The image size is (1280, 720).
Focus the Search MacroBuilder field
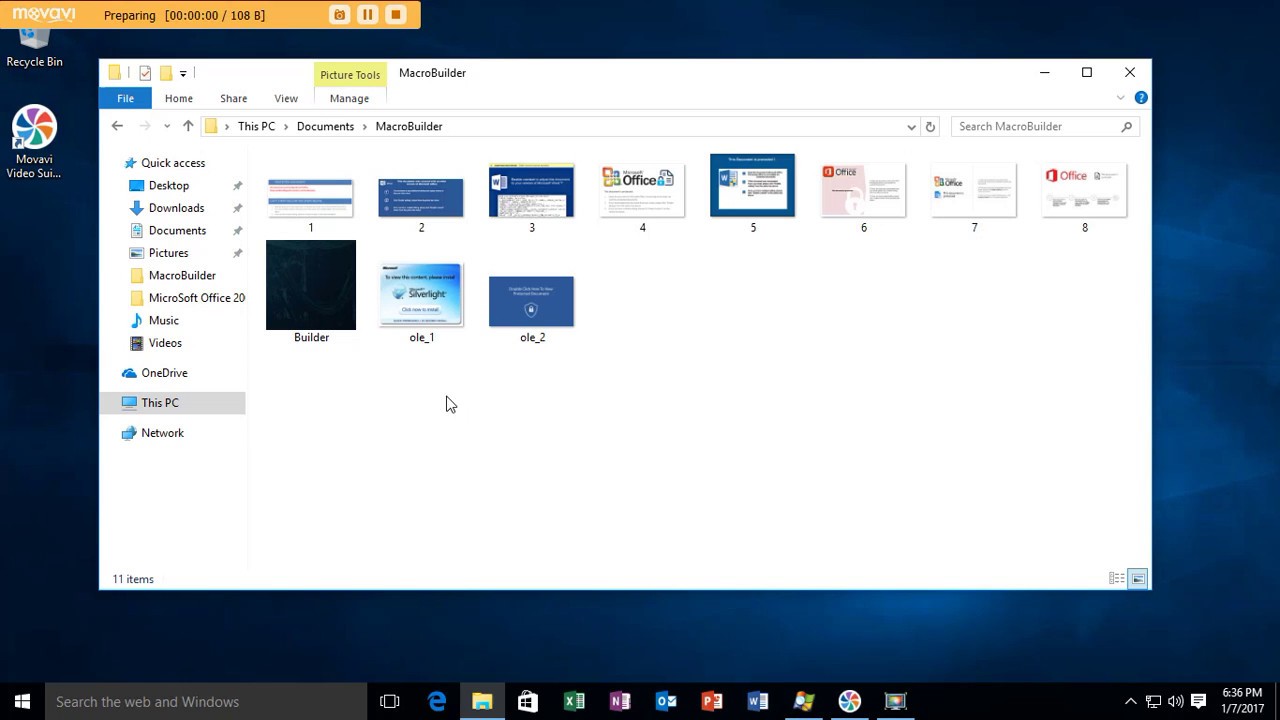[x=1045, y=126]
